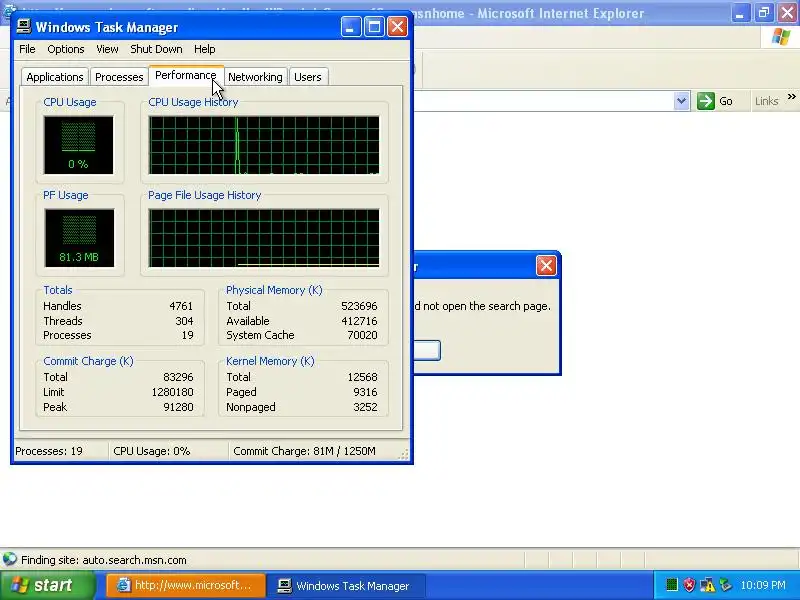Viewport: 800px width, 600px height.
Task: Open the red Security Center shield tray icon
Action: coord(689,585)
